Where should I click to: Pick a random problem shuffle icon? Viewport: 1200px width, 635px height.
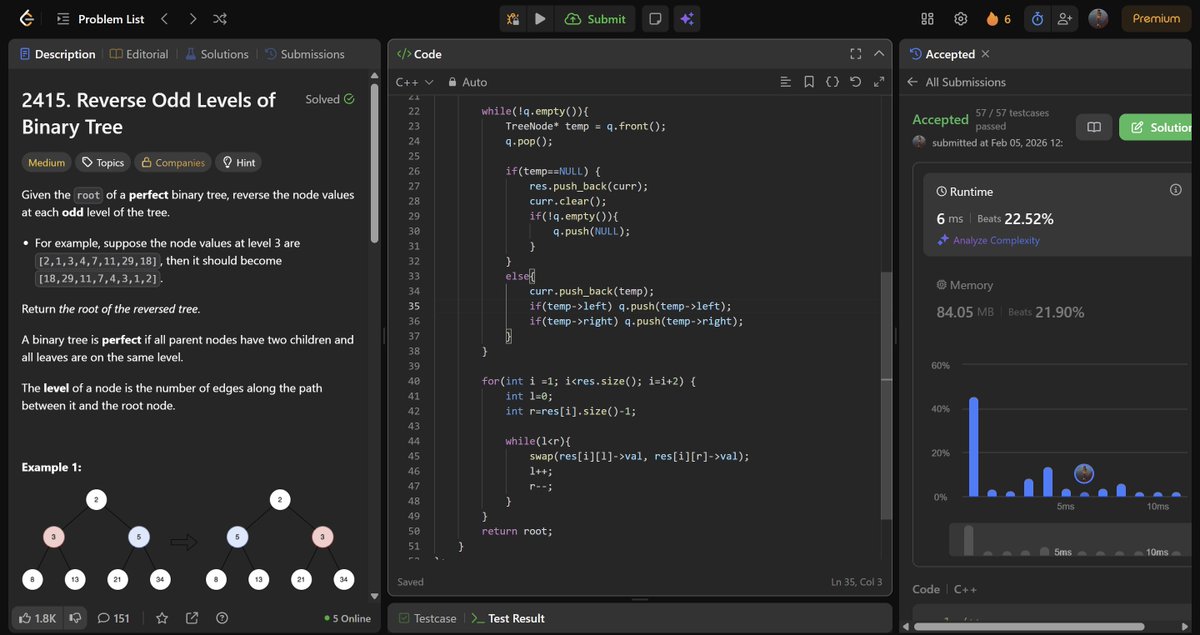pos(220,19)
